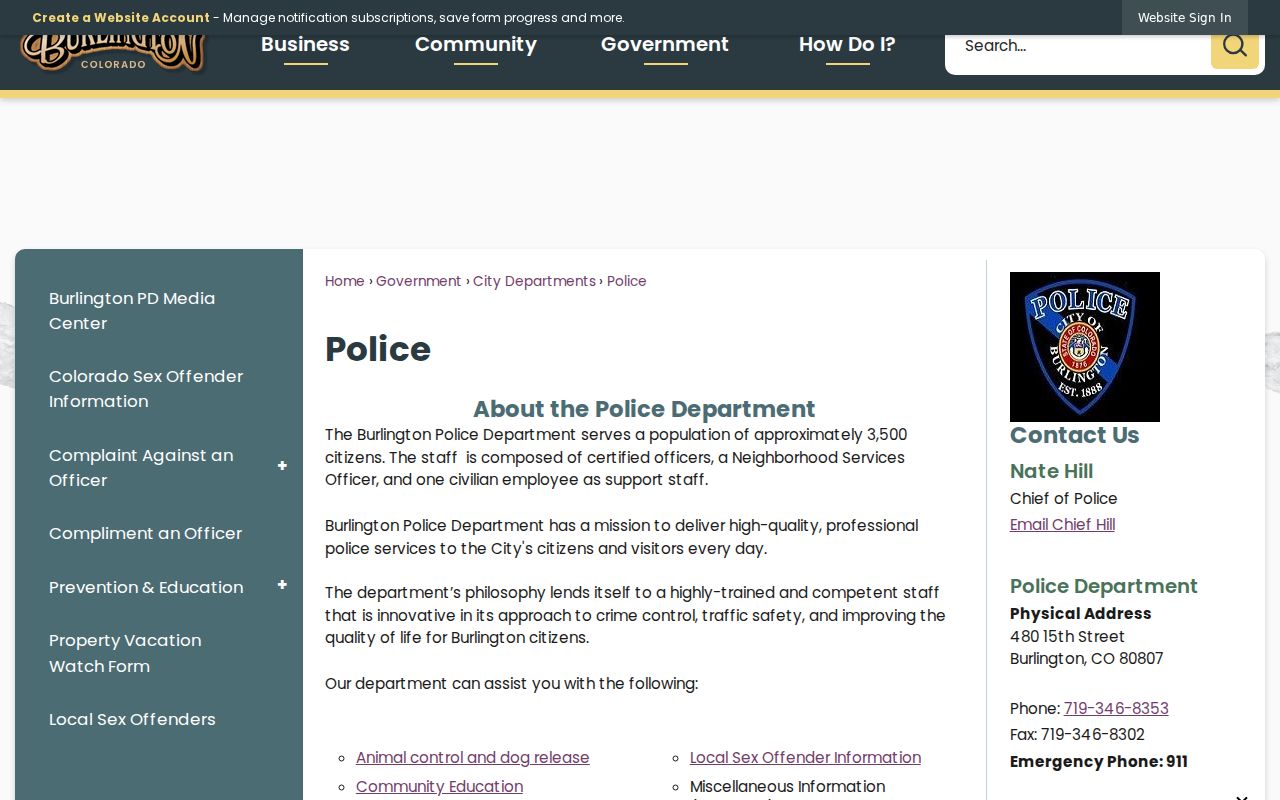This screenshot has width=1280, height=800.
Task: Open the Government menu
Action: pos(665,45)
